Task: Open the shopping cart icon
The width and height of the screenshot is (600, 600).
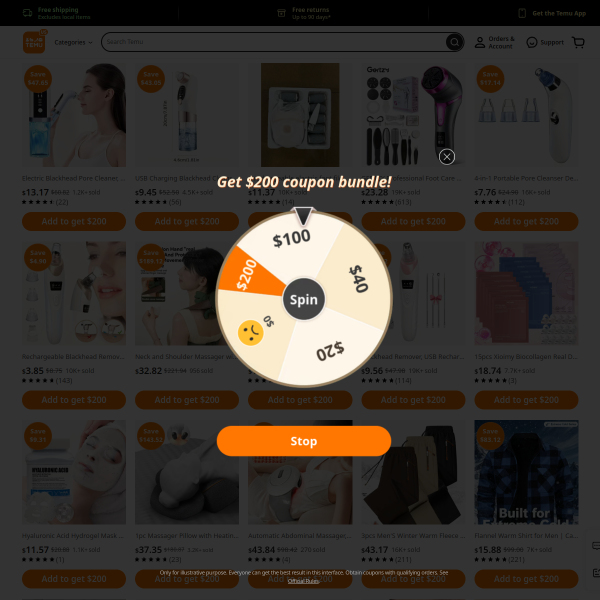Action: (x=578, y=42)
